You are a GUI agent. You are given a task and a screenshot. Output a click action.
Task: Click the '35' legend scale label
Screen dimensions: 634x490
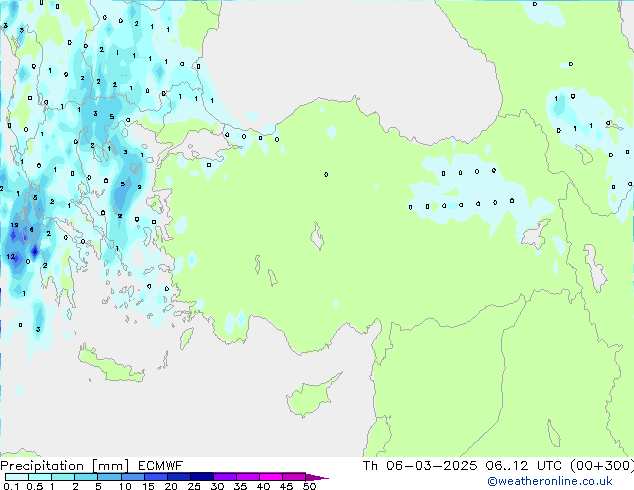(240, 486)
